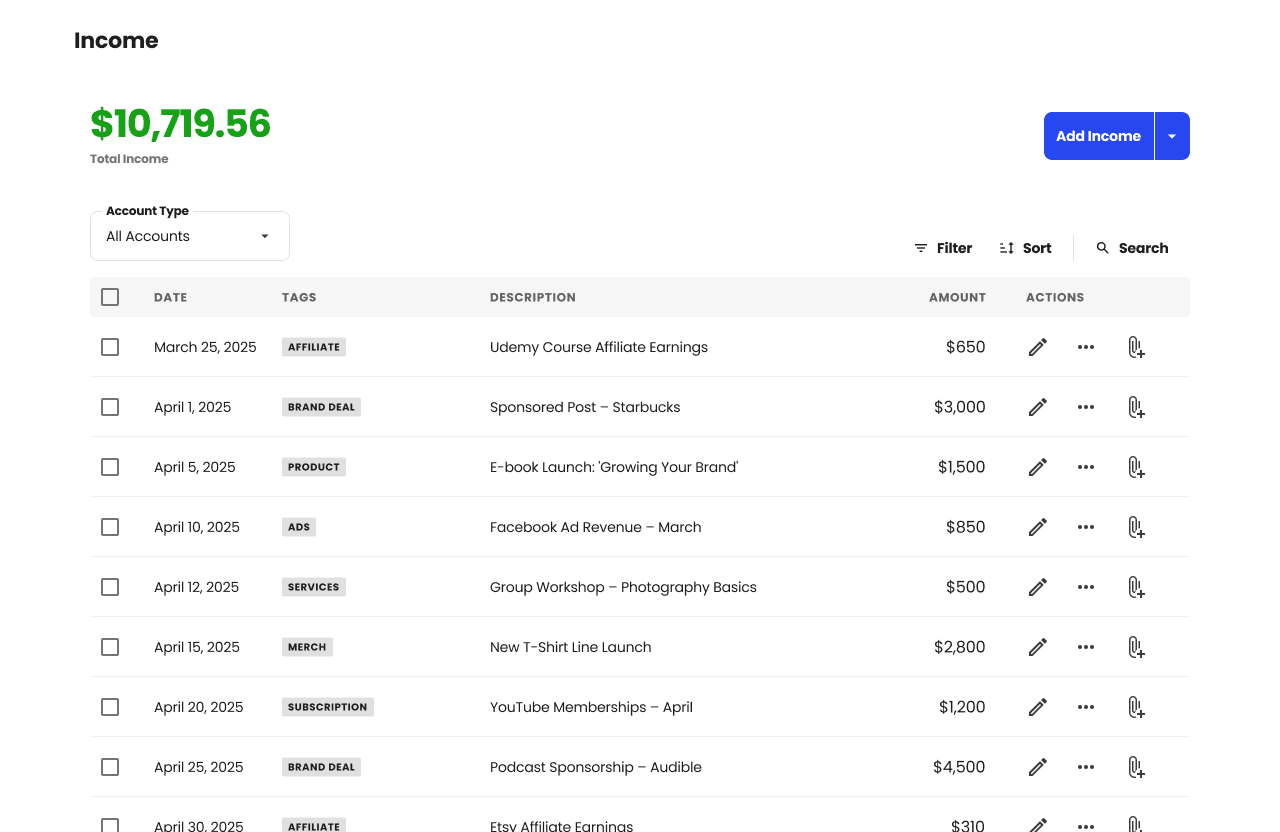Open the Sort options

(x=1024, y=247)
